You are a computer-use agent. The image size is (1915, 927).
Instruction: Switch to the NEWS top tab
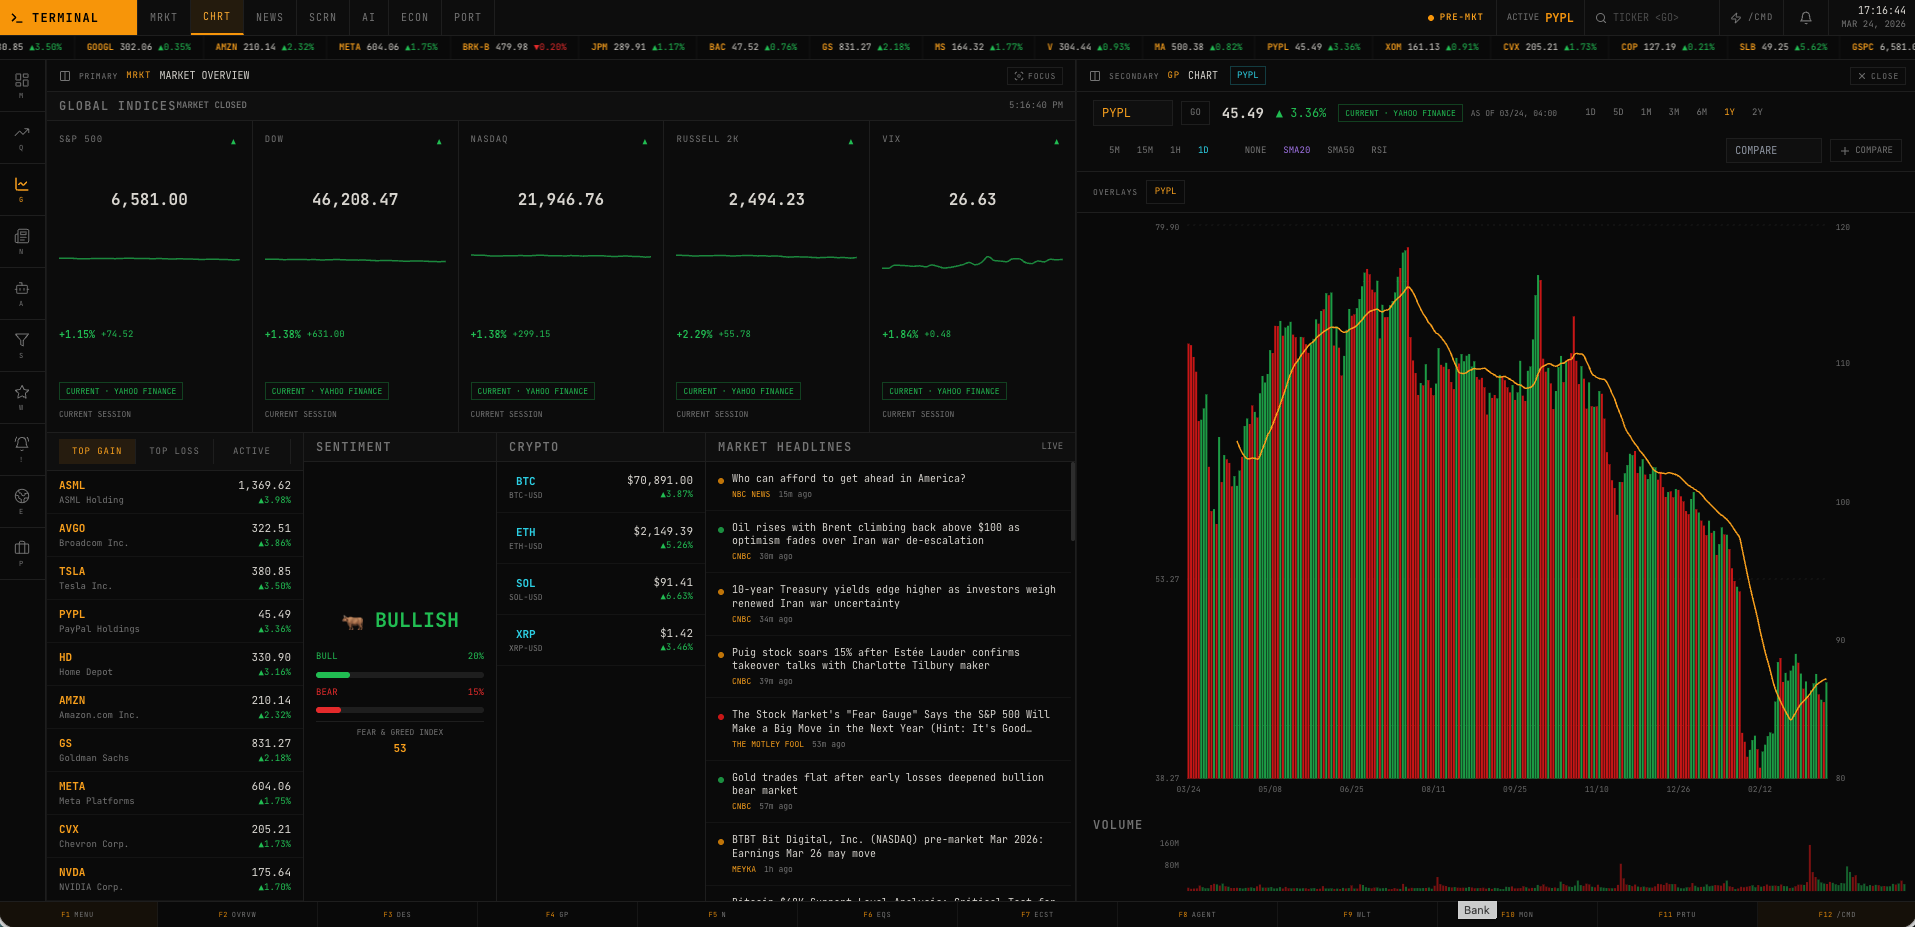click(x=269, y=17)
